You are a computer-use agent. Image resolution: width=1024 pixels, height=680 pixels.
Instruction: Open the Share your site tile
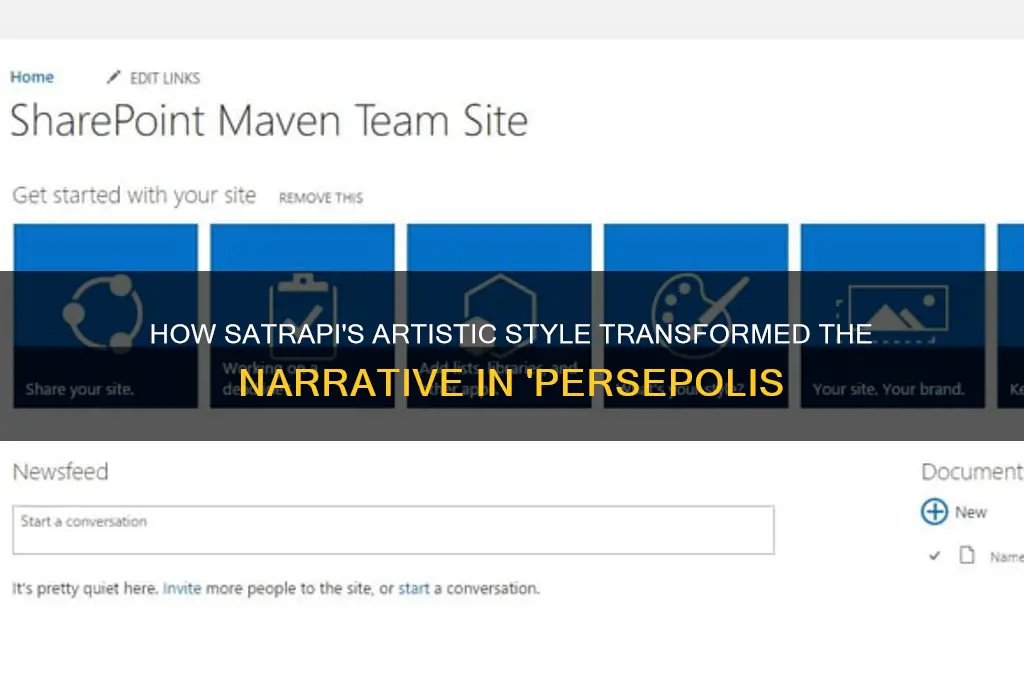point(105,316)
